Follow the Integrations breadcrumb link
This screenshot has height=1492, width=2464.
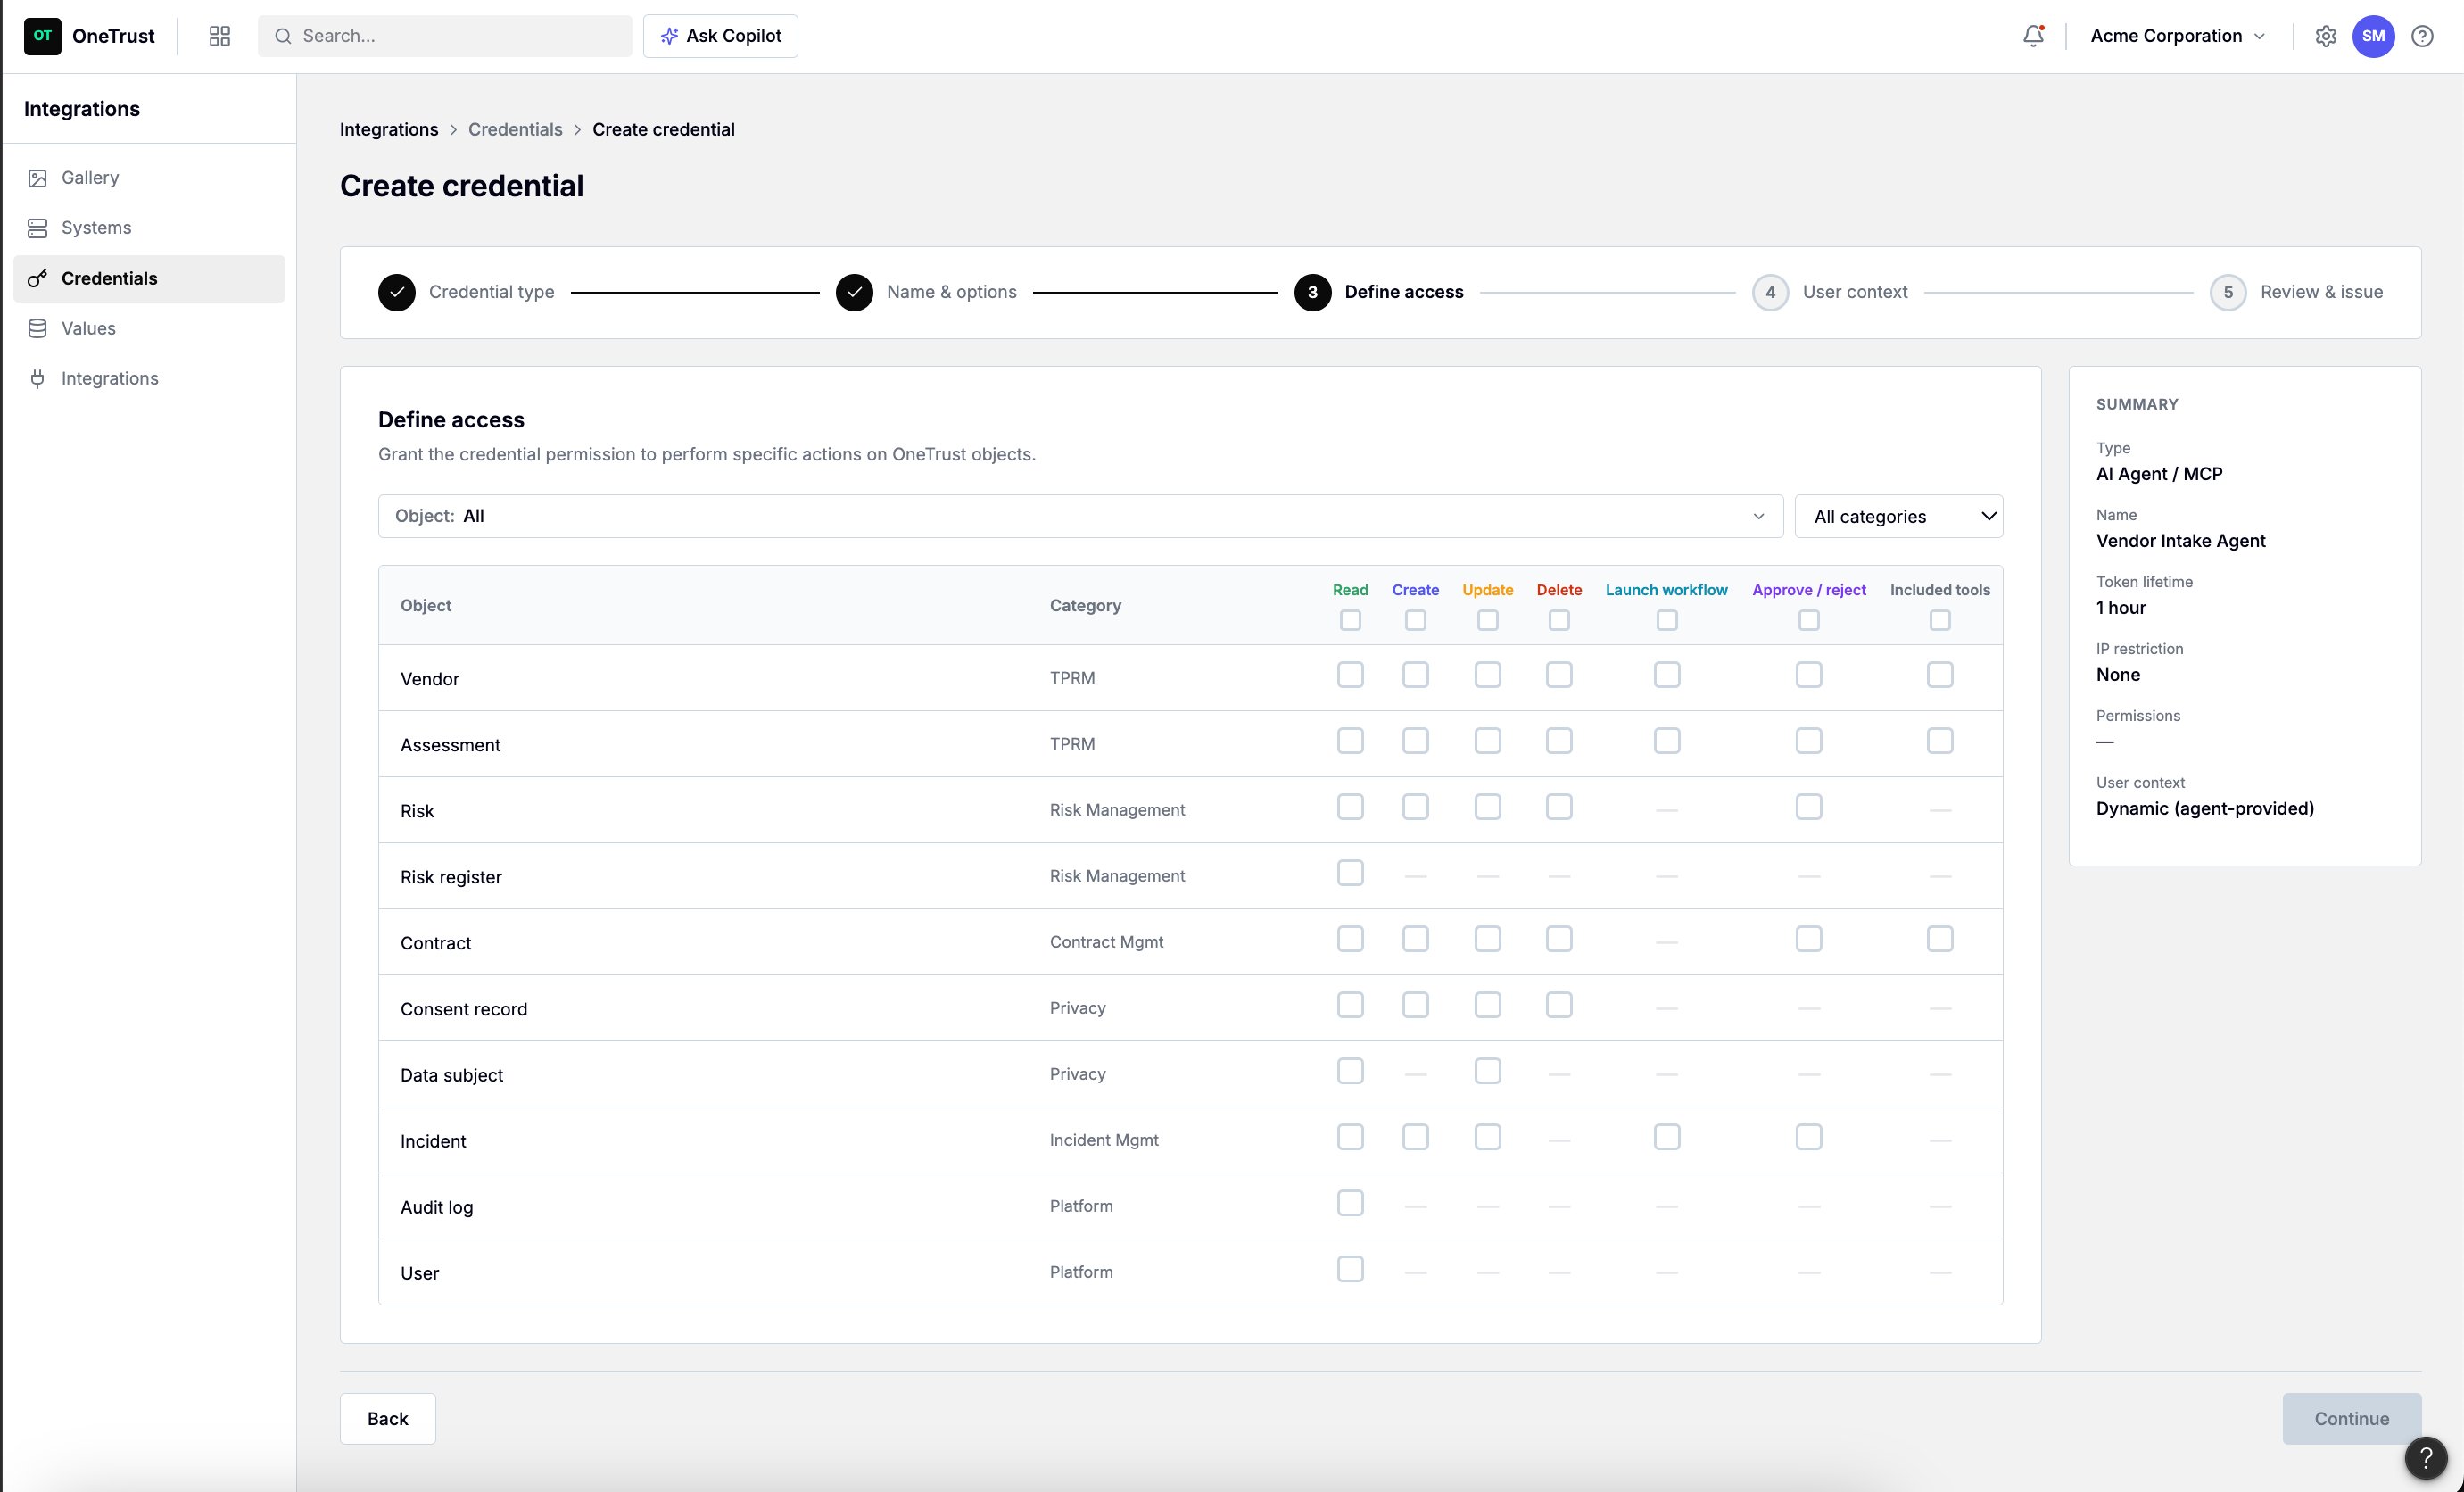coord(389,129)
